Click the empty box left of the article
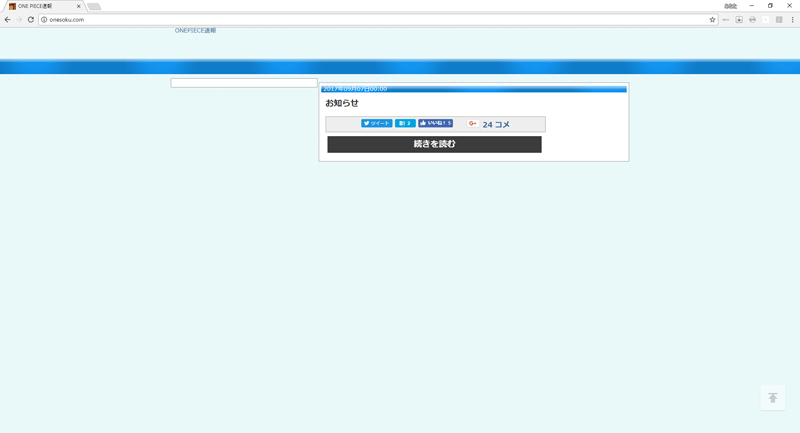Viewport: 800px width, 433px height. point(244,83)
